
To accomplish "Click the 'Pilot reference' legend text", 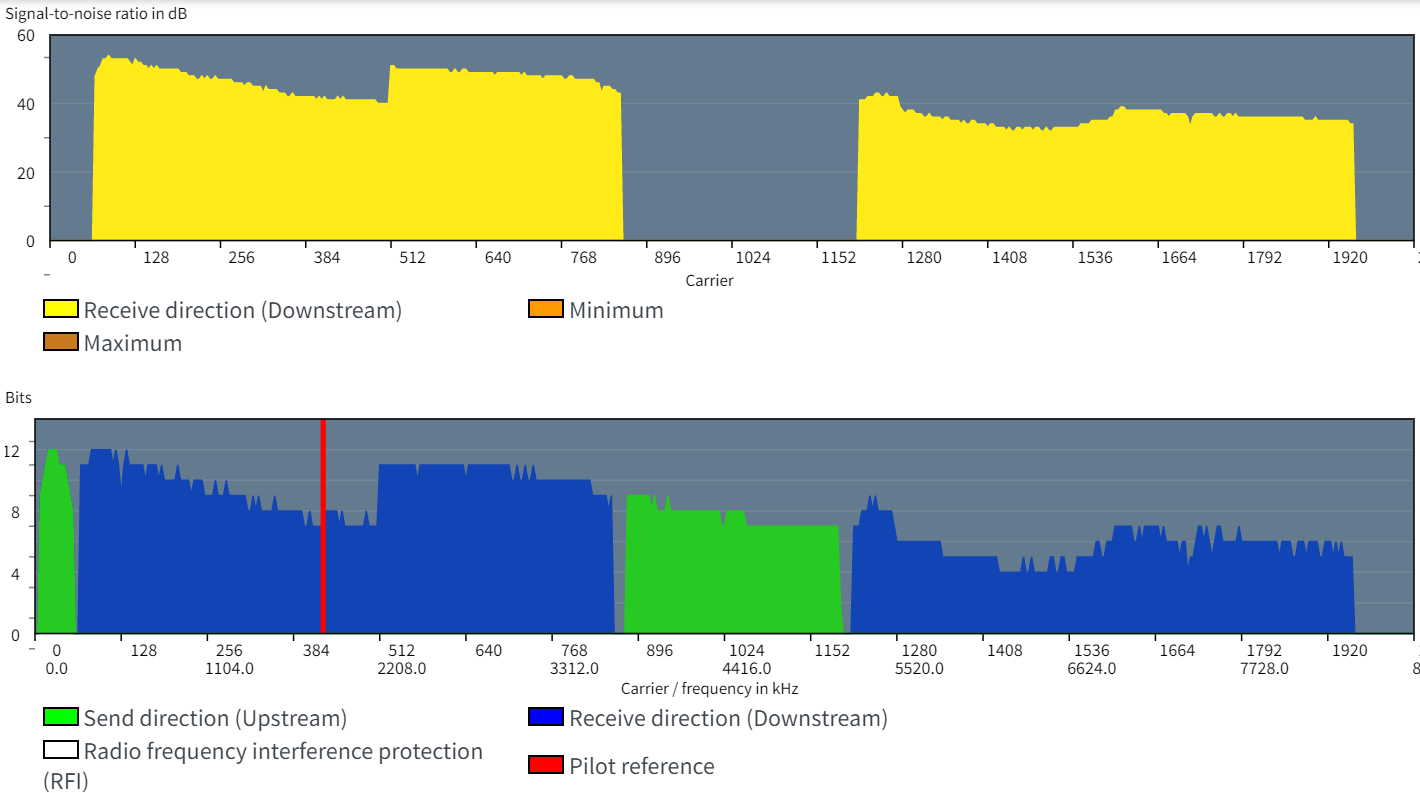I will tap(642, 766).
